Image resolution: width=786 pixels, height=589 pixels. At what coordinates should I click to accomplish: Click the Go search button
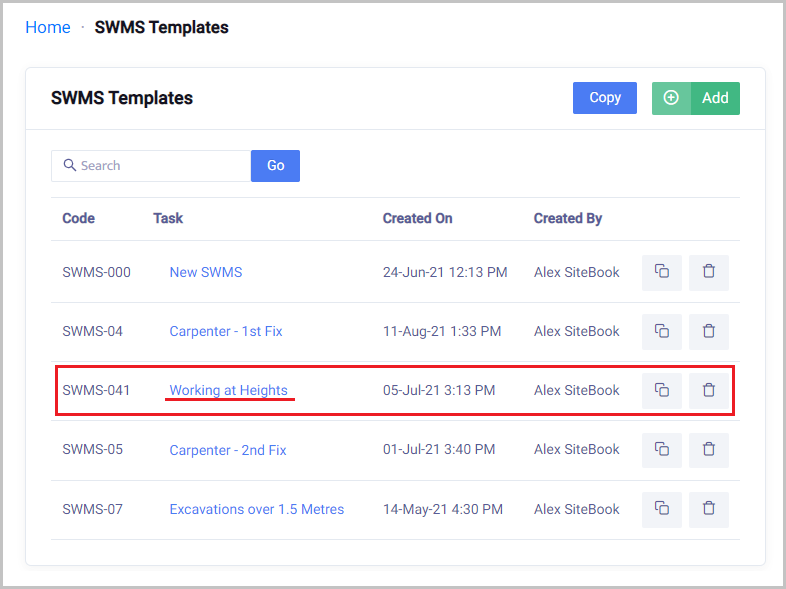tap(275, 166)
